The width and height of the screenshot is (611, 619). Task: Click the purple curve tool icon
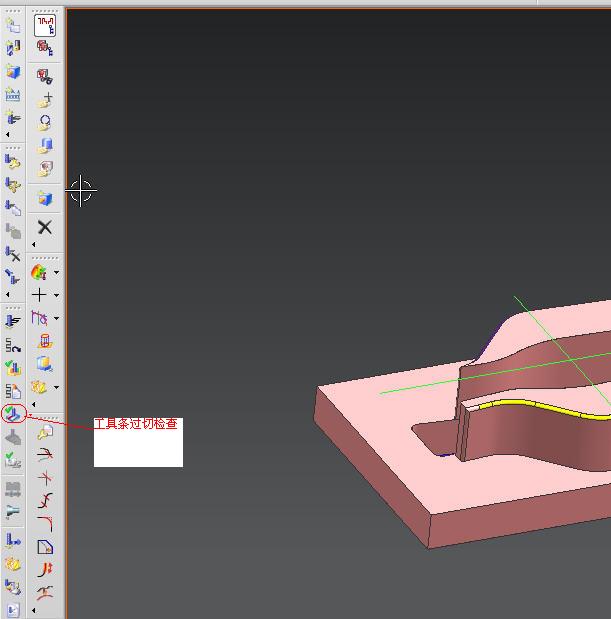click(x=39, y=318)
